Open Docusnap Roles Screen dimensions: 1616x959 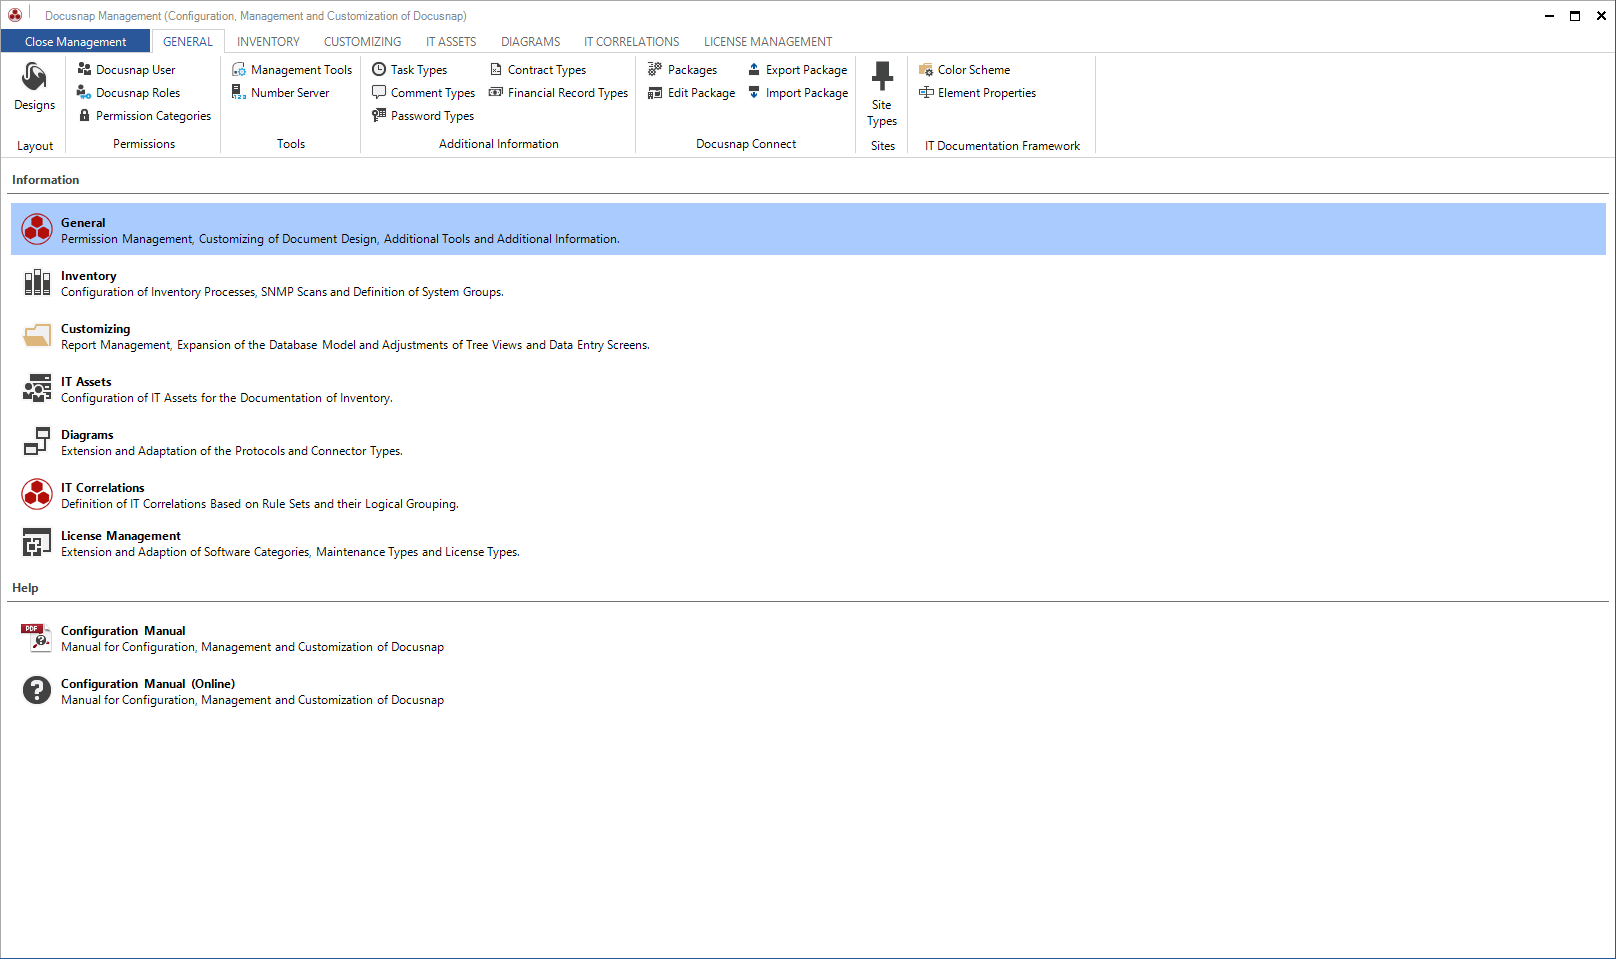[128, 93]
